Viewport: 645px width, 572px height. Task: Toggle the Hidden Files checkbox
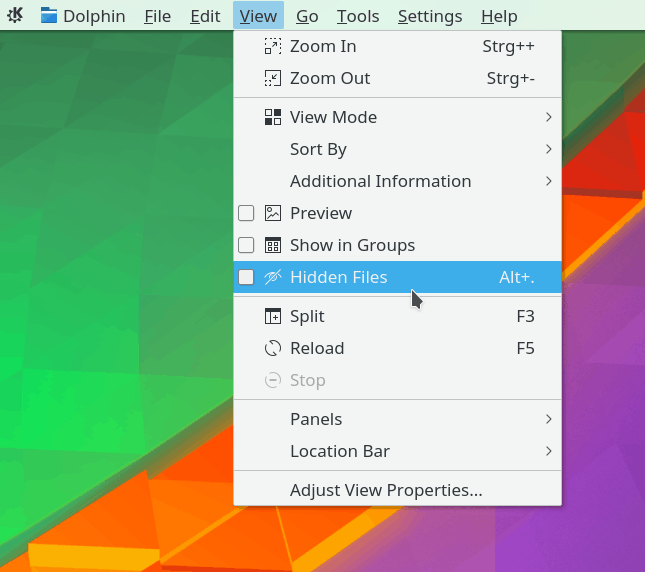246,277
